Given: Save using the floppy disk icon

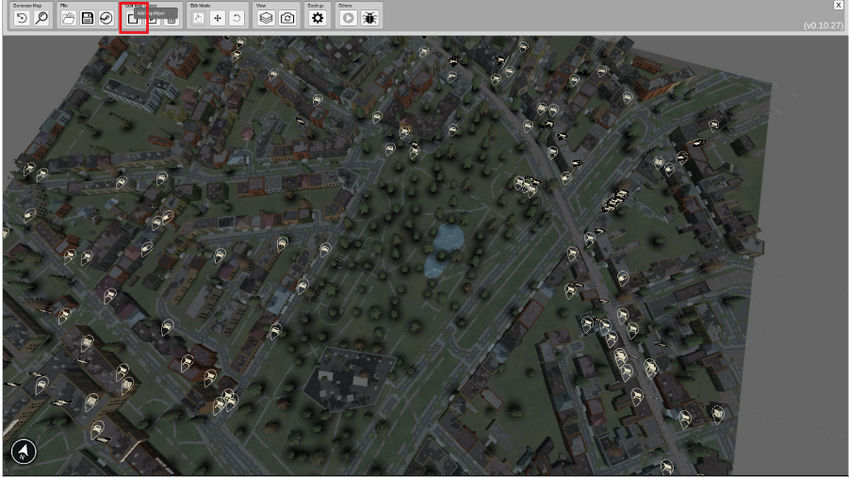Looking at the screenshot, I should pyautogui.click(x=87, y=18).
